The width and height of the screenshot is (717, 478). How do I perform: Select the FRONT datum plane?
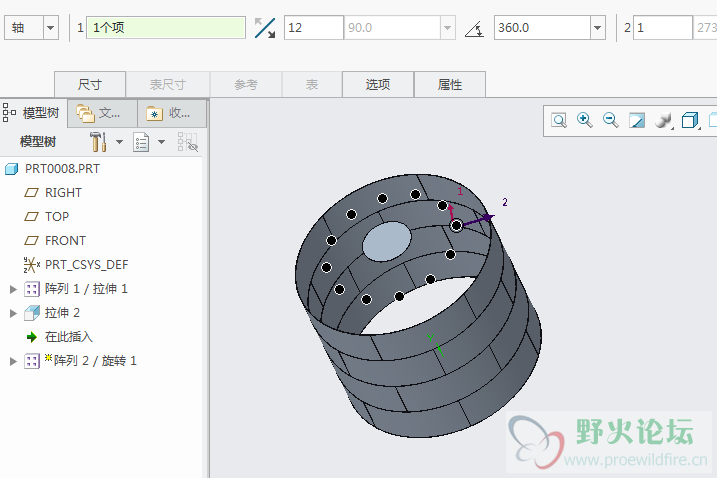click(x=65, y=241)
